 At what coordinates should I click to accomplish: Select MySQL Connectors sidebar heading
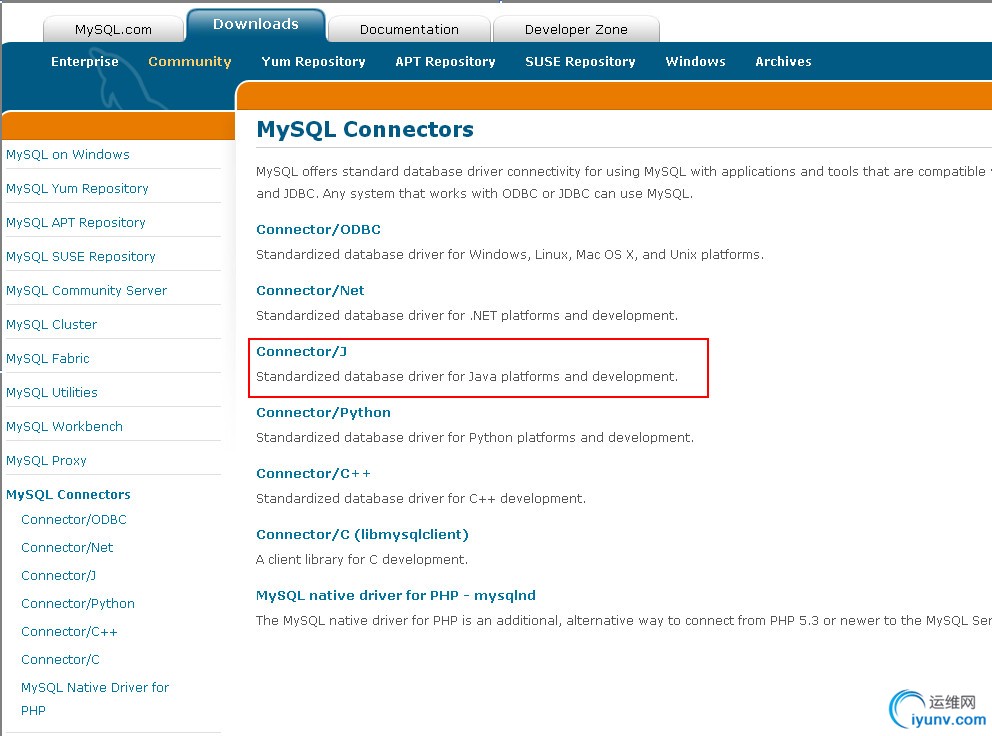tap(68, 494)
